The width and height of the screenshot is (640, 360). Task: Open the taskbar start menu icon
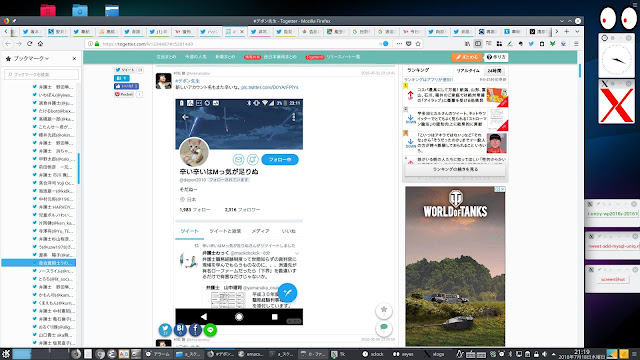pyautogui.click(x=6, y=354)
